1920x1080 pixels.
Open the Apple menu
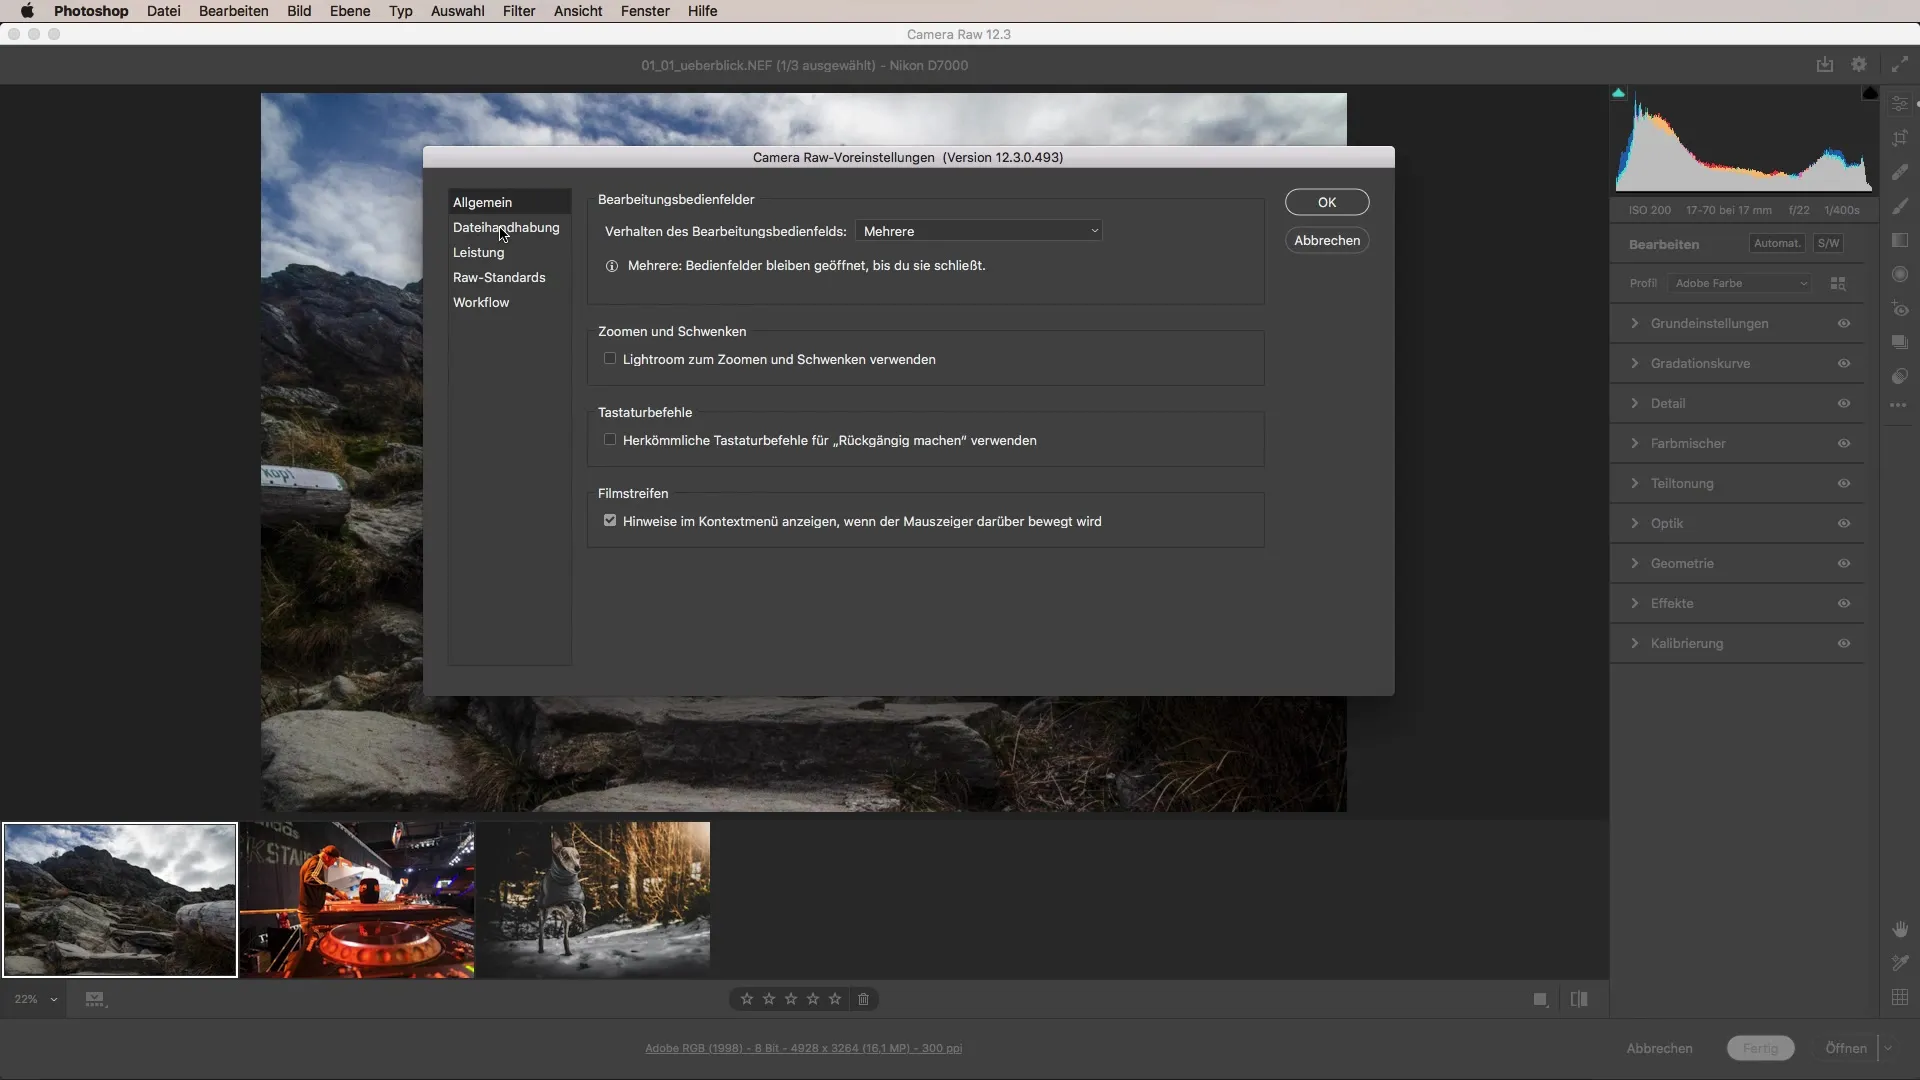click(27, 11)
